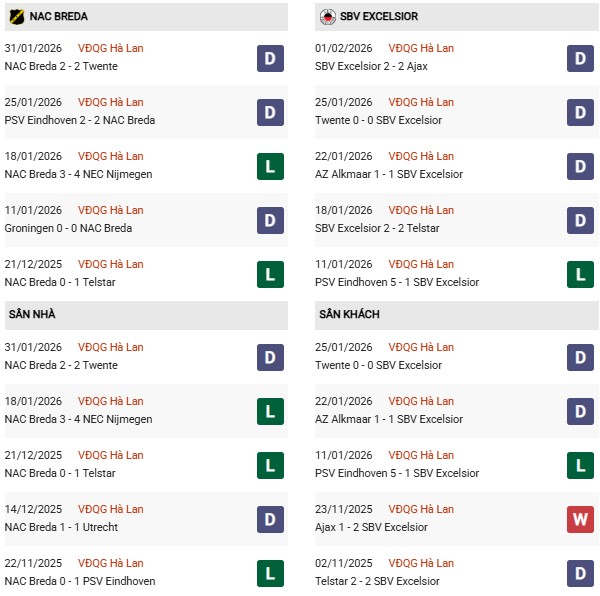The height and width of the screenshot is (596, 600).
Task: Click D badge beside Groningen 0-0 NAC Breda
Action: pos(270,220)
